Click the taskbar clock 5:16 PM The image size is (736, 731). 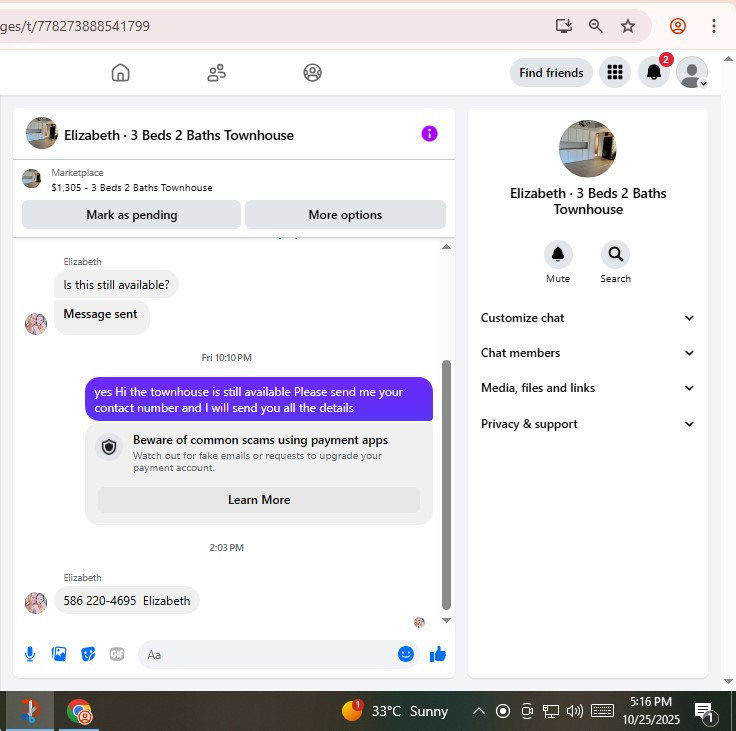(651, 711)
